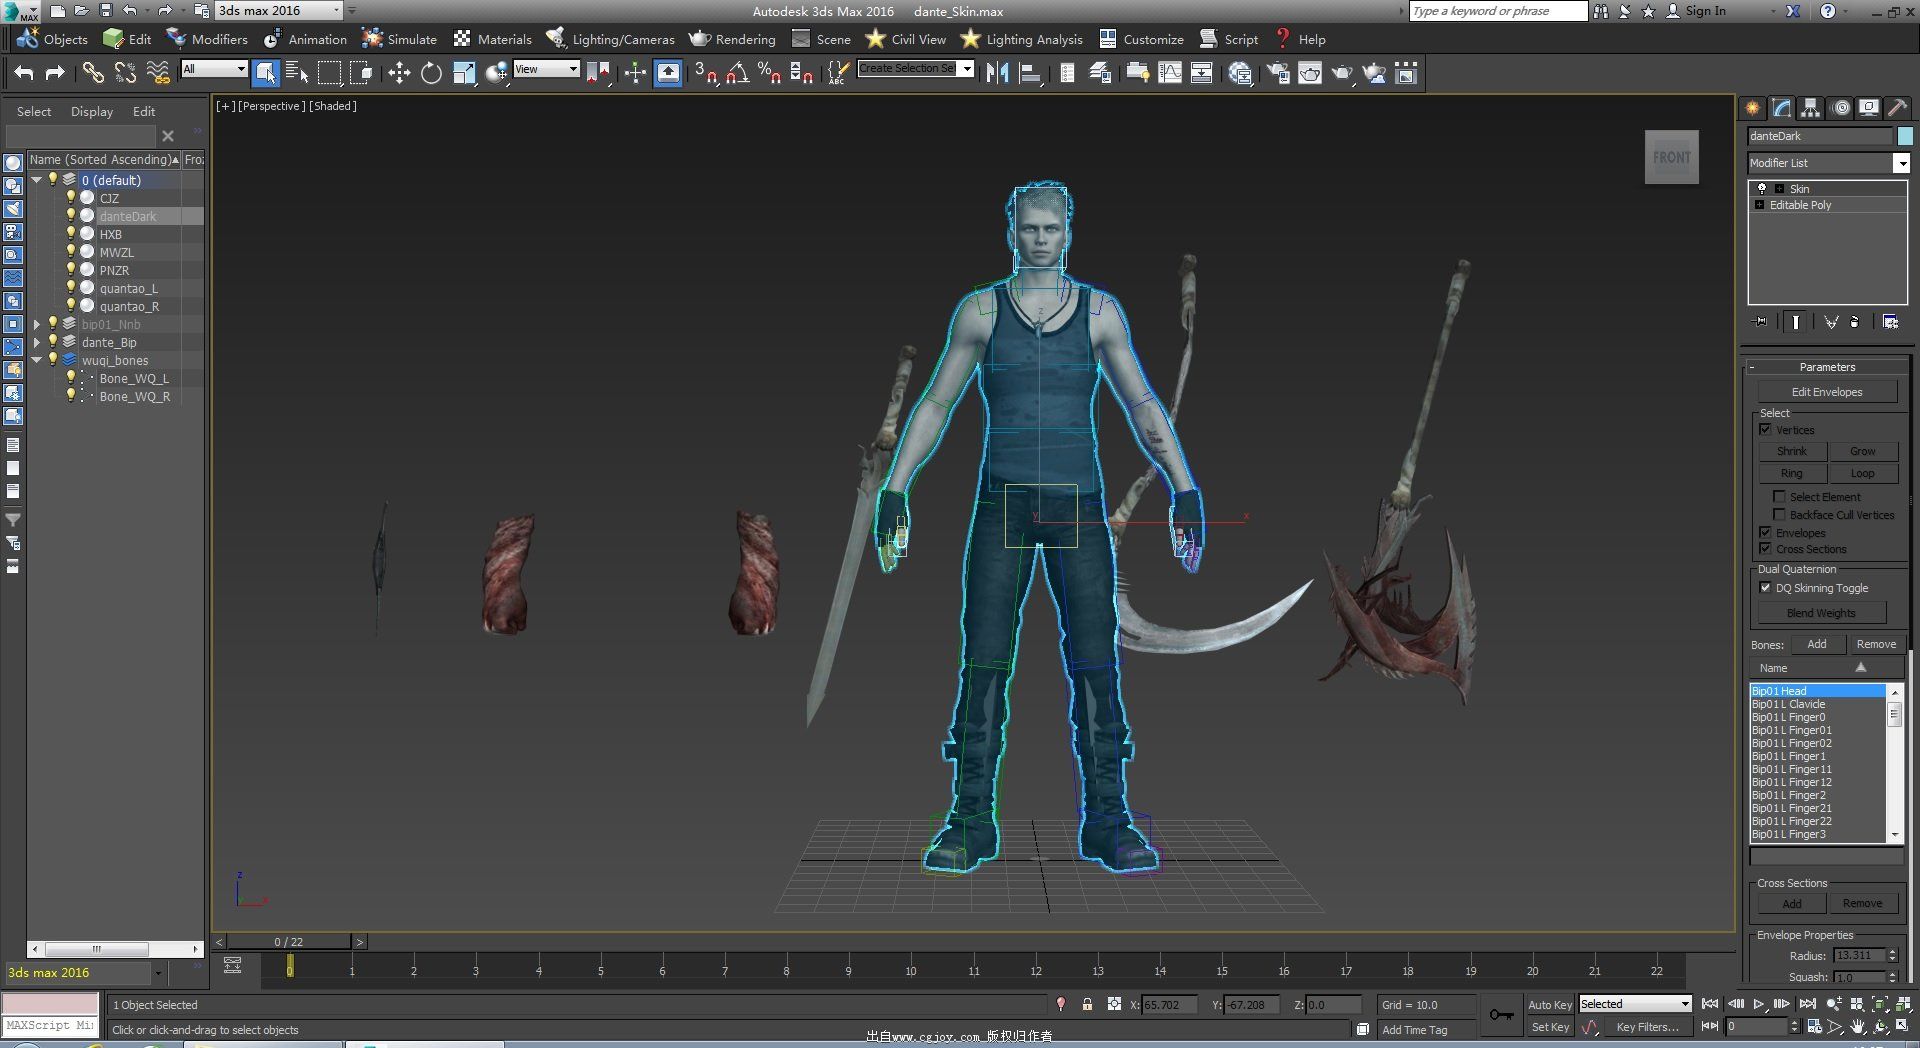Click the Radius spinner arrows

click(x=1892, y=955)
